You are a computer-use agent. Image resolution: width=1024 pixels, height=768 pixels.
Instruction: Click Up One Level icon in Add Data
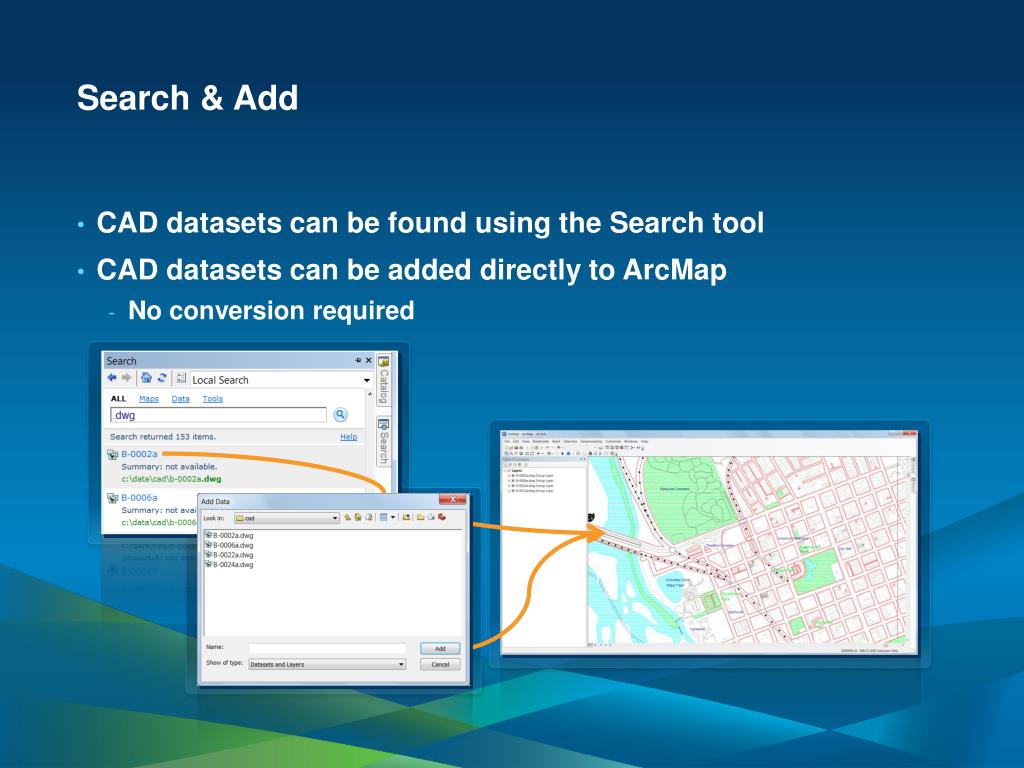[347, 517]
